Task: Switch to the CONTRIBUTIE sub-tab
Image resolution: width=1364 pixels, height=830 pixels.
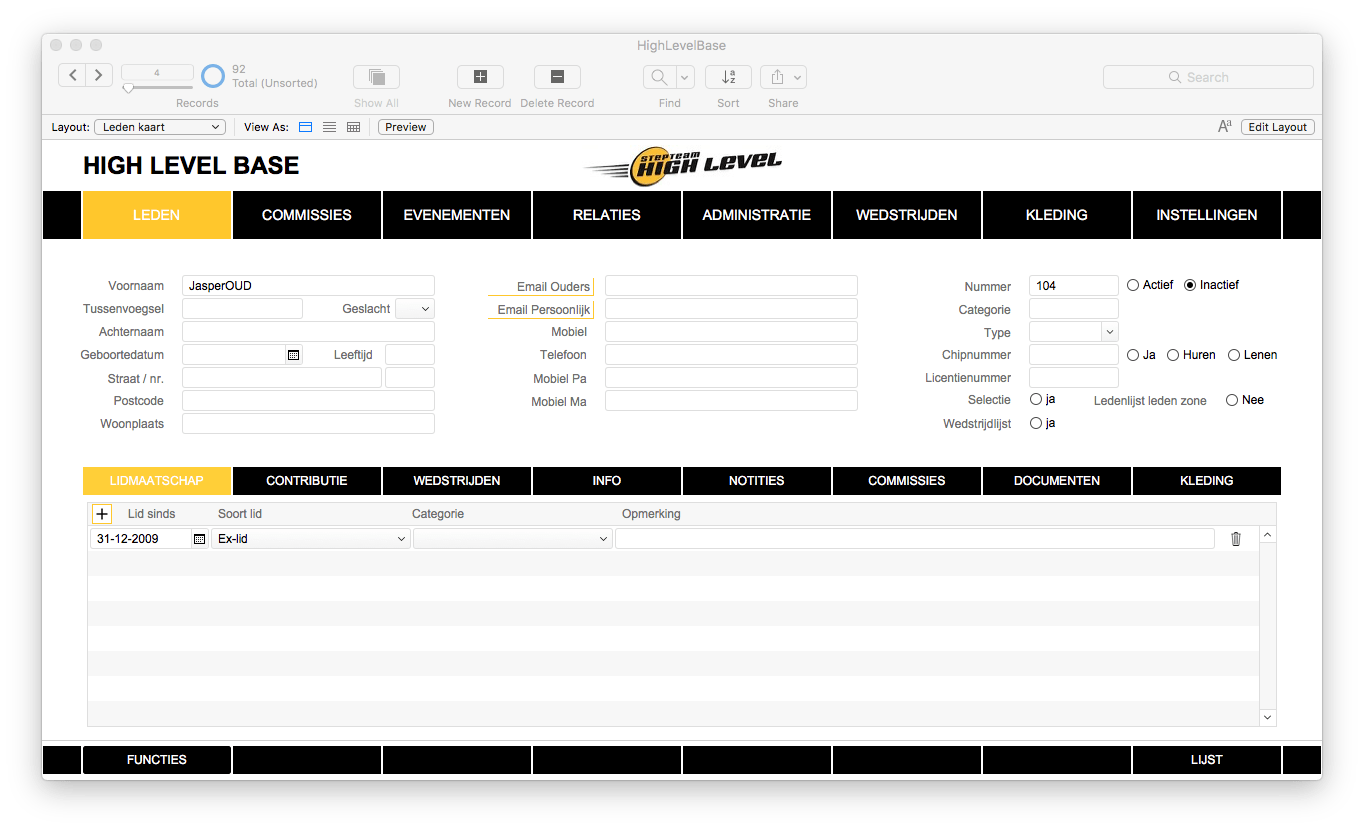Action: click(x=307, y=481)
